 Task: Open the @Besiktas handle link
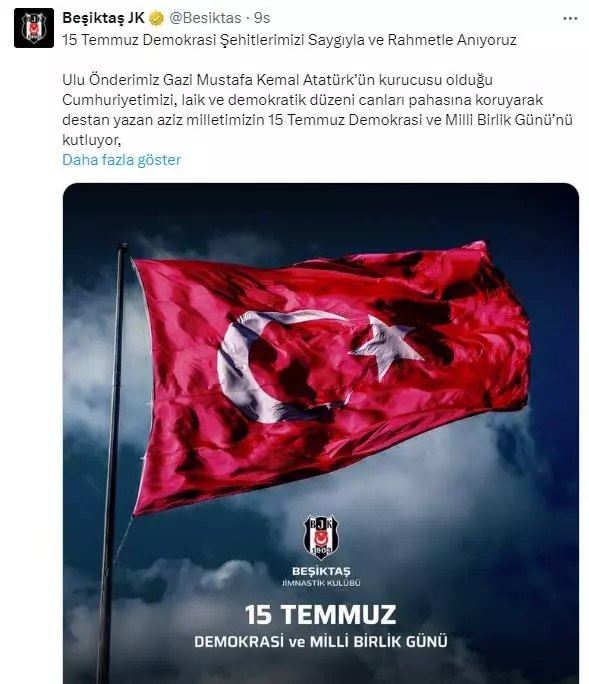pyautogui.click(x=205, y=18)
